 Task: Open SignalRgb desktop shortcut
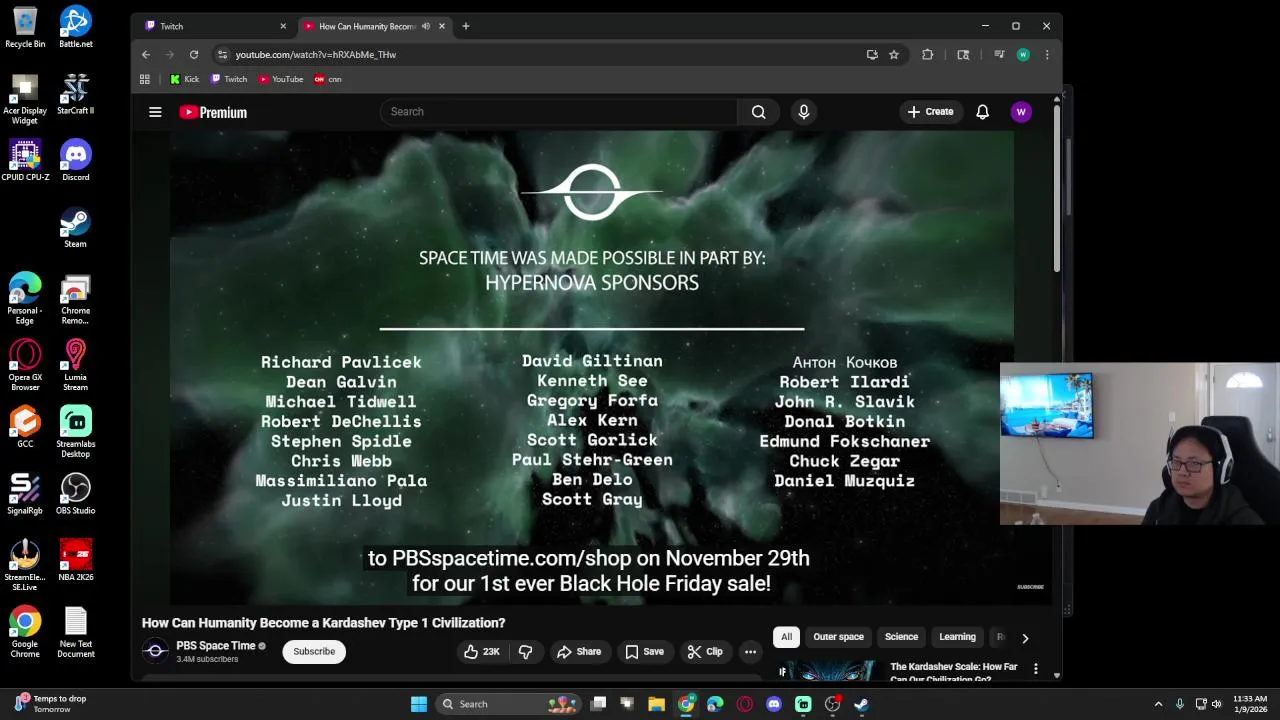click(x=25, y=493)
